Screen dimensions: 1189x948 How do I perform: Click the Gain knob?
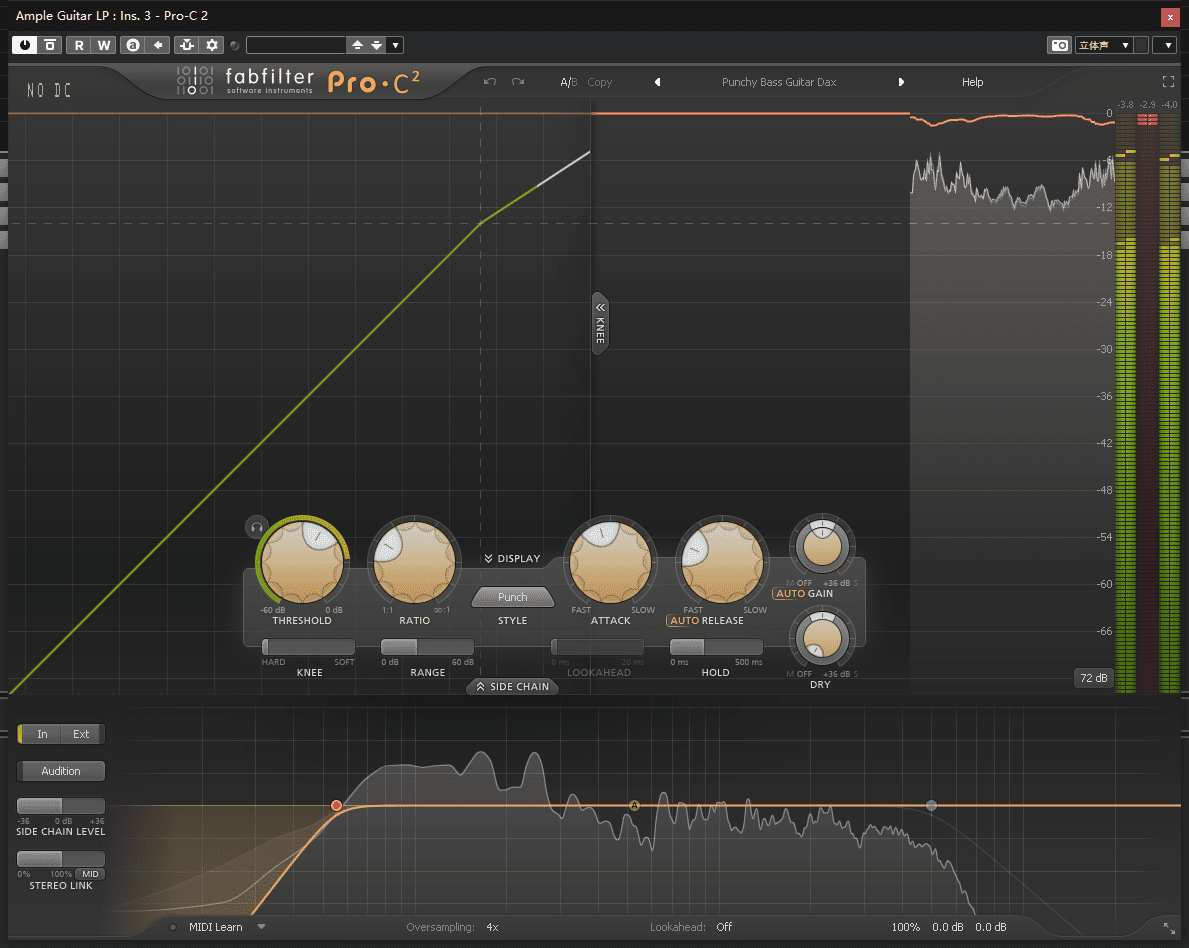[822, 546]
